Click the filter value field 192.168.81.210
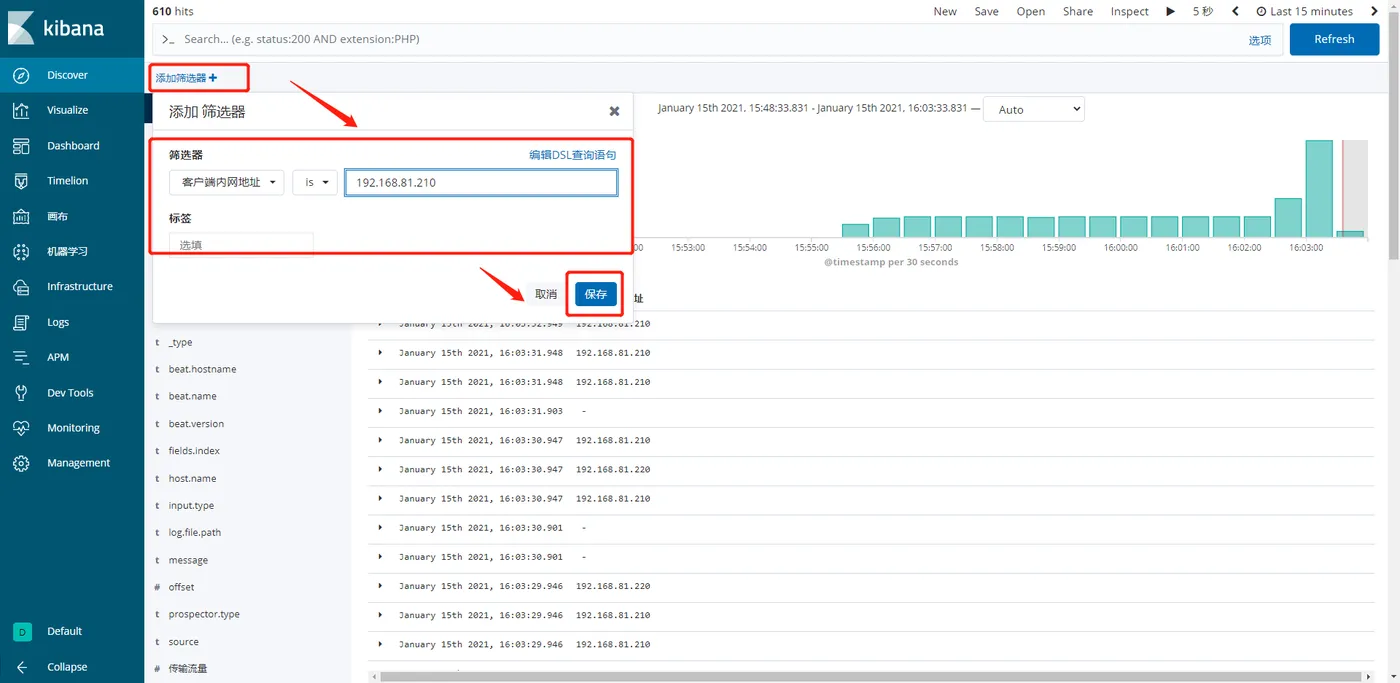 click(x=481, y=183)
